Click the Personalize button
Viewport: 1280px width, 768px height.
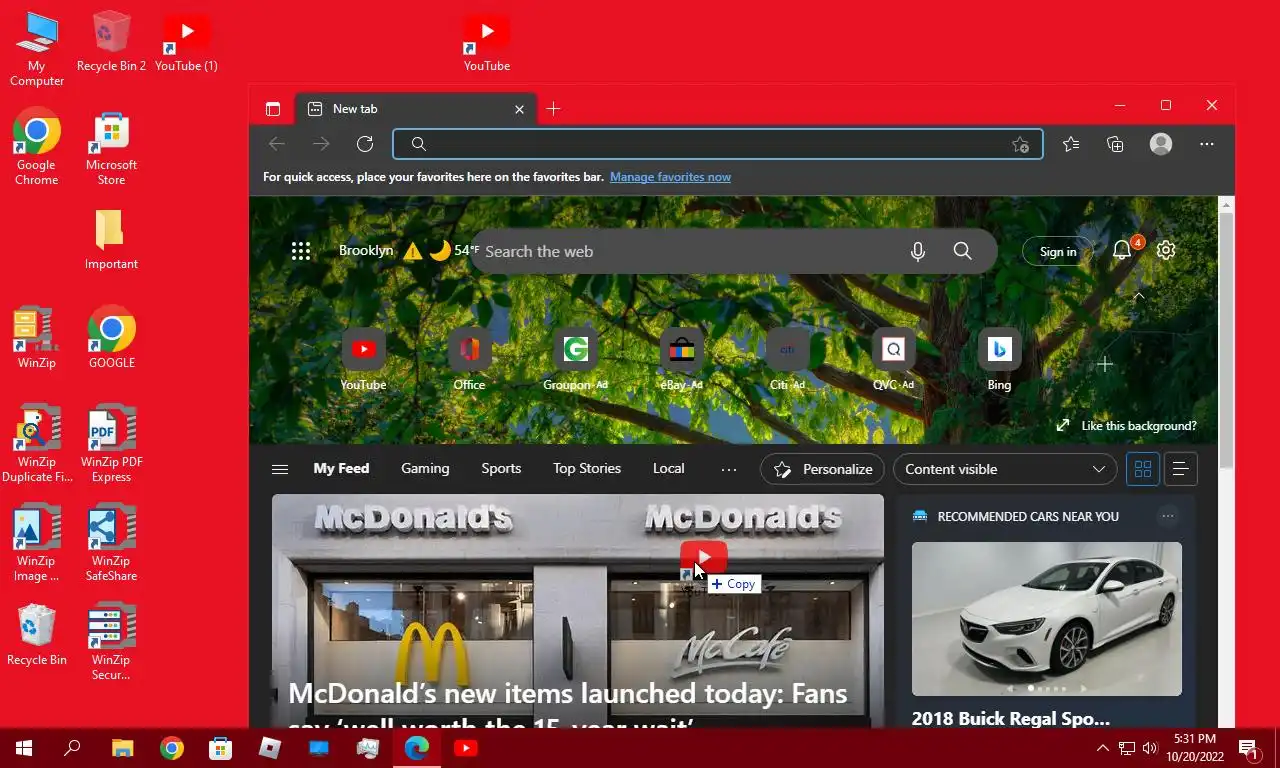click(x=823, y=469)
